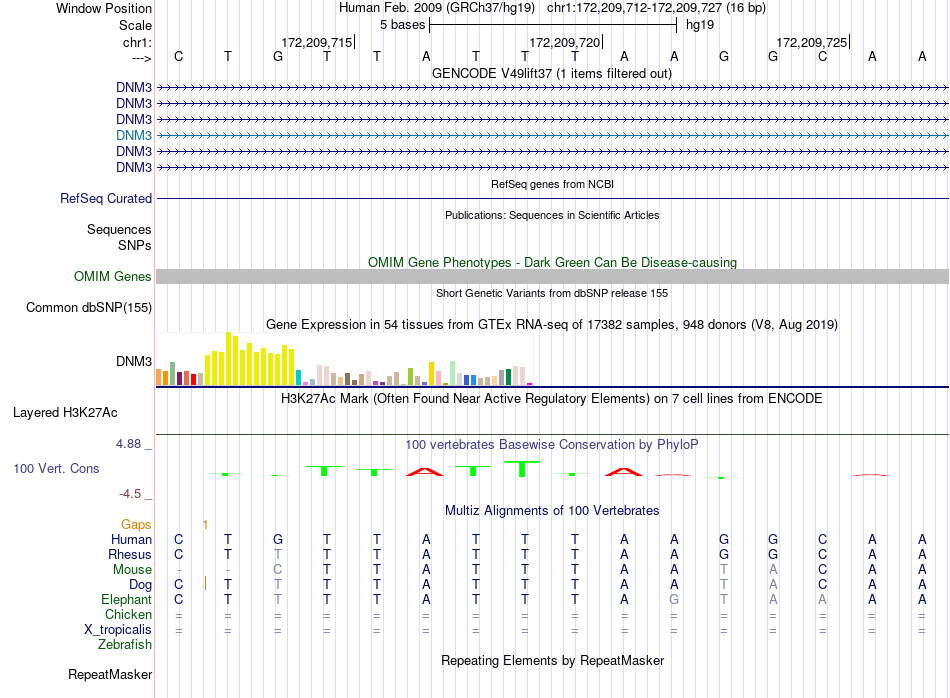Click the Scale label on the left
The image size is (950, 698).
[x=135, y=25]
